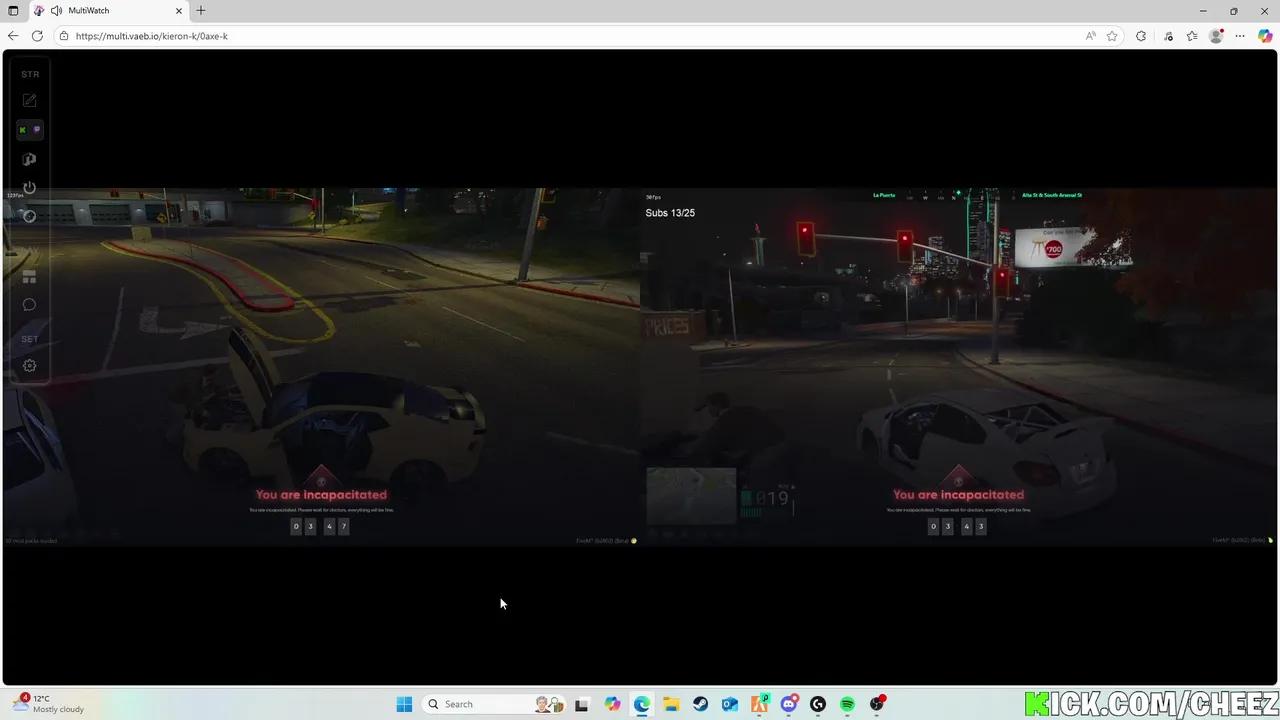The height and width of the screenshot is (720, 1280).
Task: Open Task View in taskbar
Action: tap(582, 704)
